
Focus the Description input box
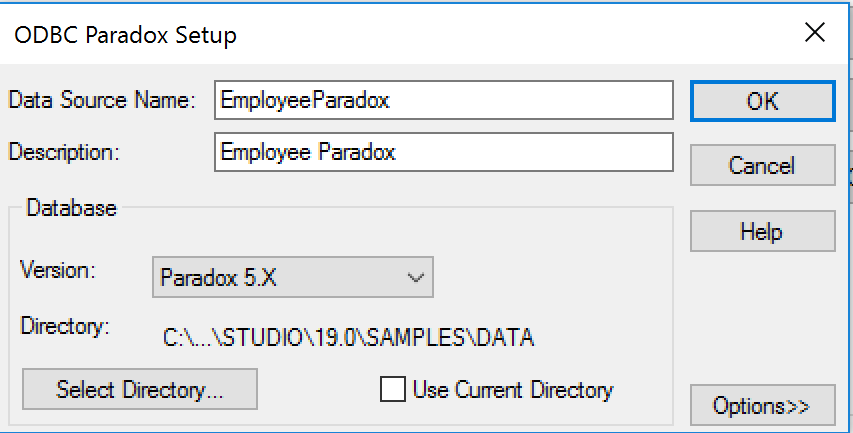pos(444,152)
